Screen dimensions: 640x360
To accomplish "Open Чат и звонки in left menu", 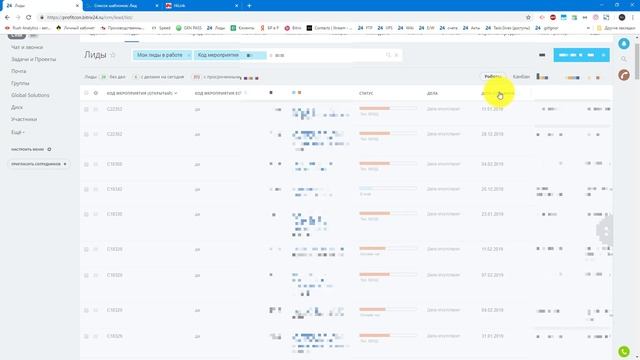I will pyautogui.click(x=27, y=47).
